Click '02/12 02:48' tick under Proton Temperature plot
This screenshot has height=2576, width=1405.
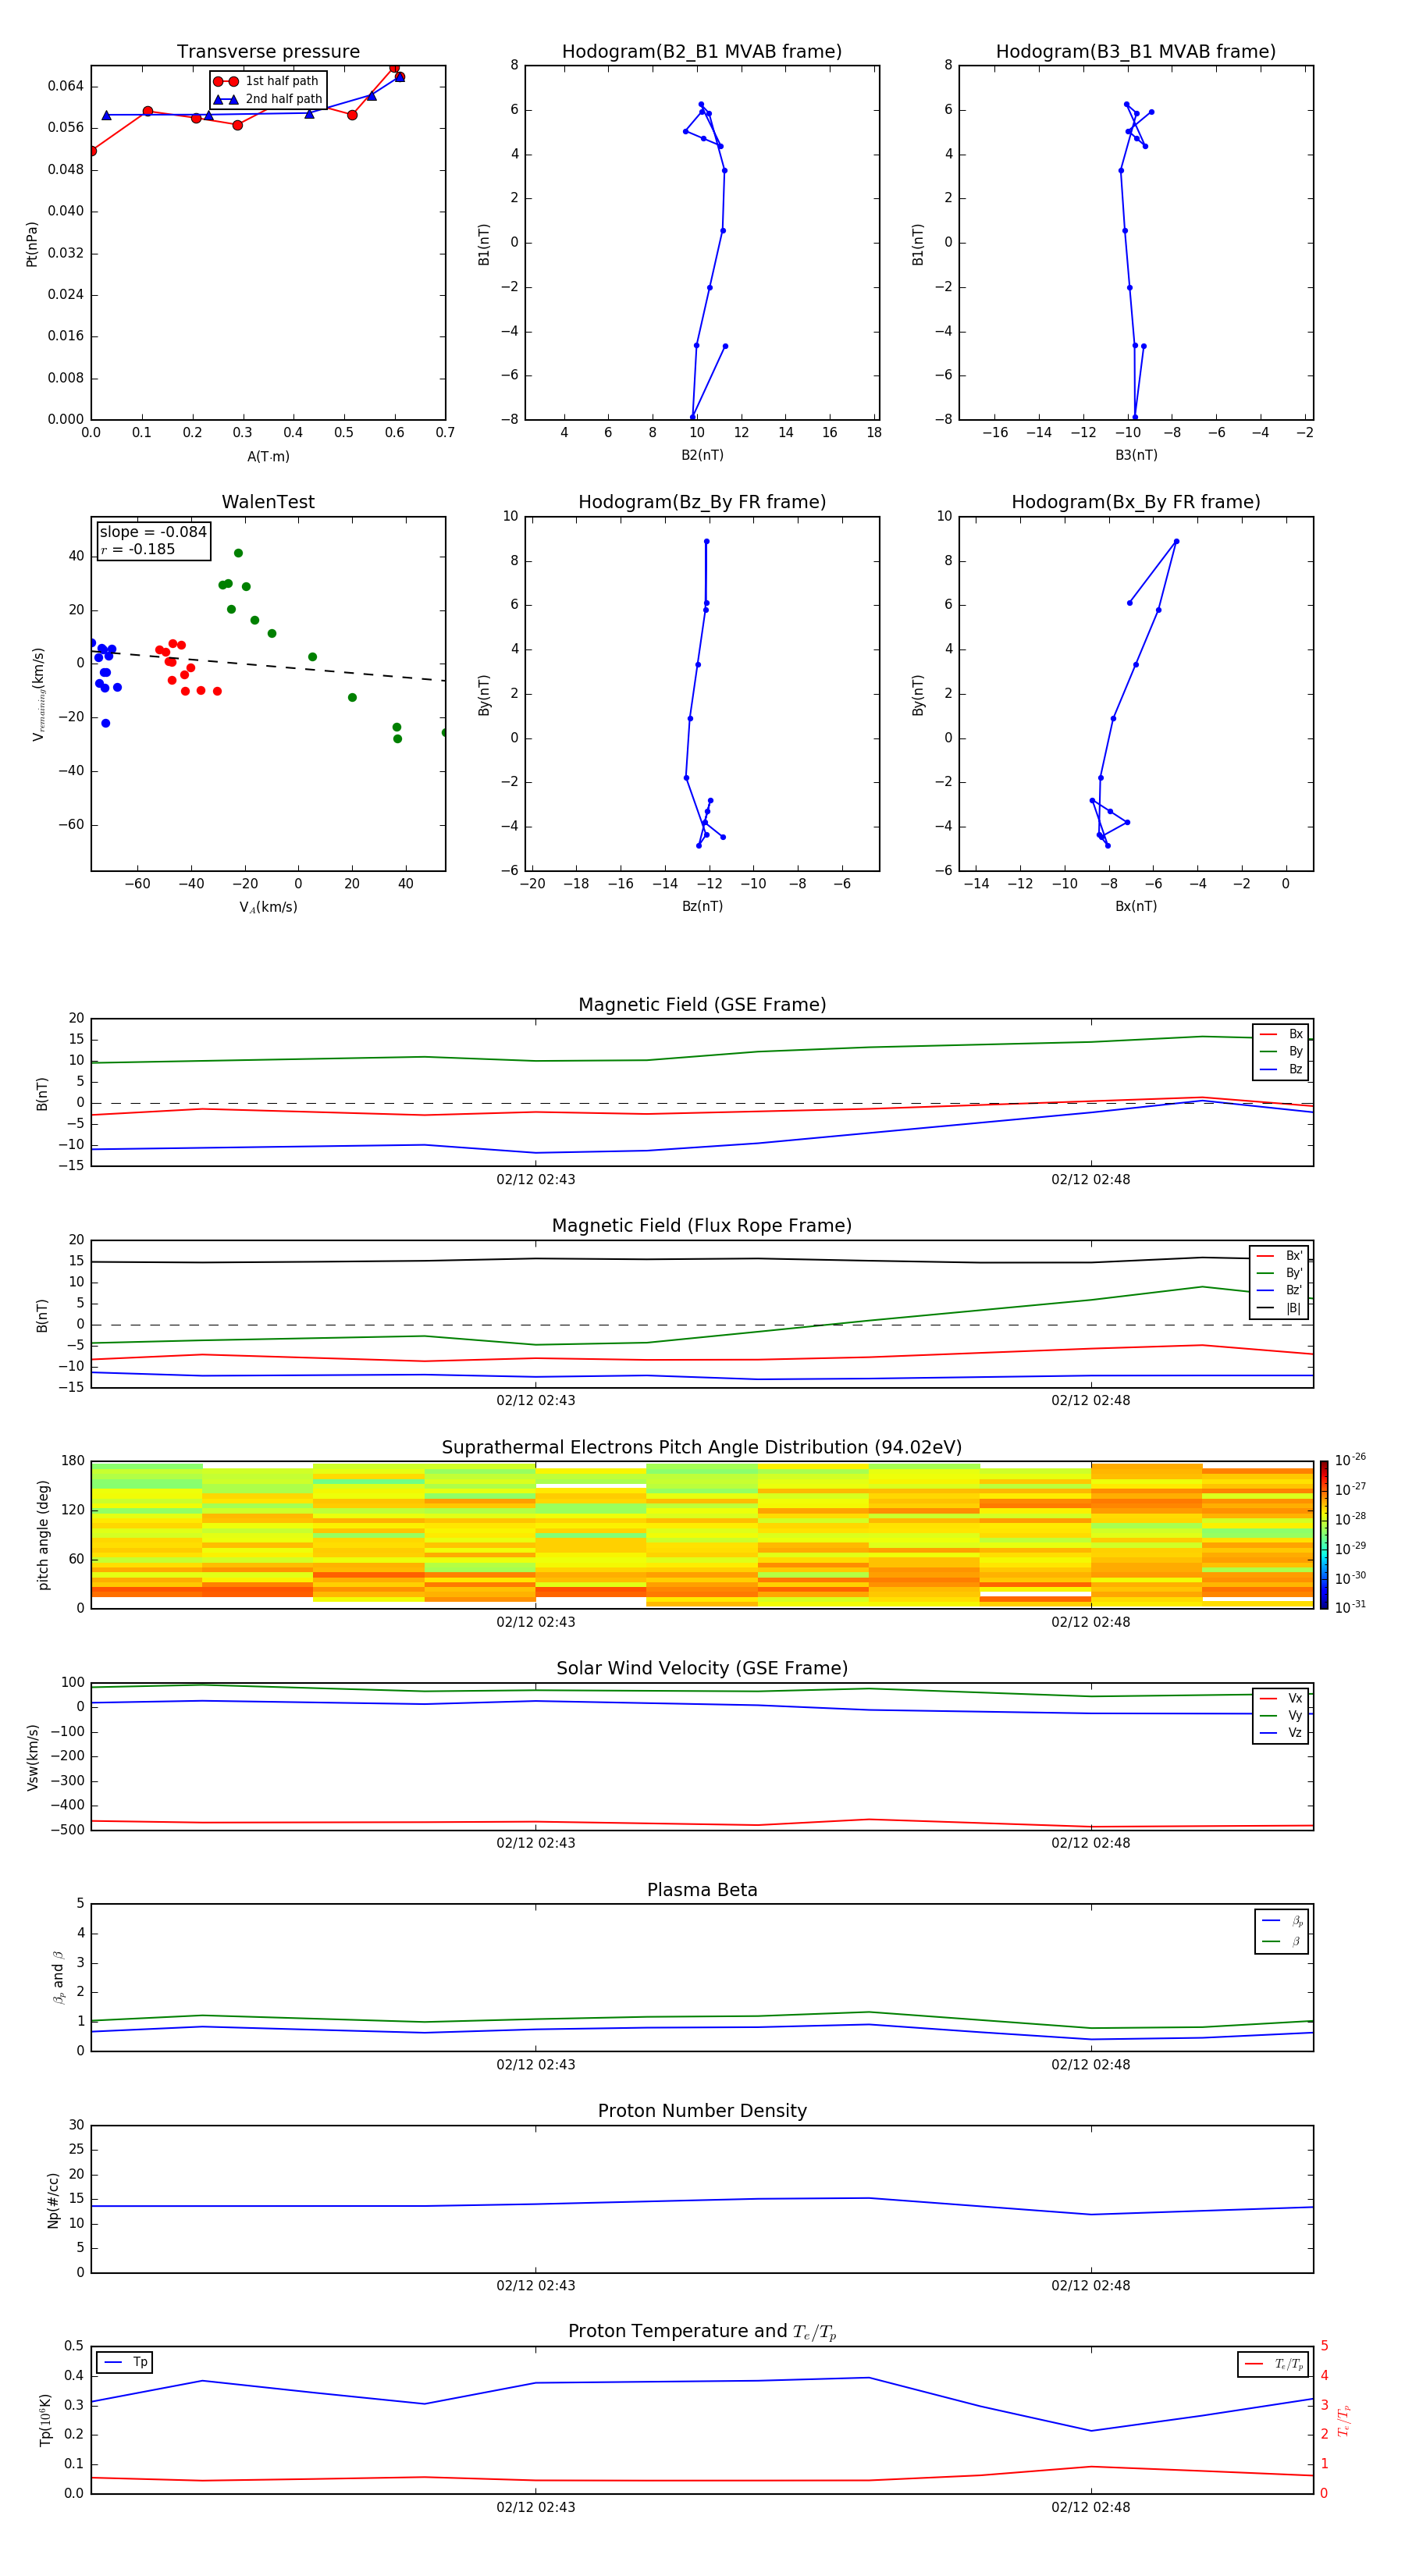(1091, 2507)
